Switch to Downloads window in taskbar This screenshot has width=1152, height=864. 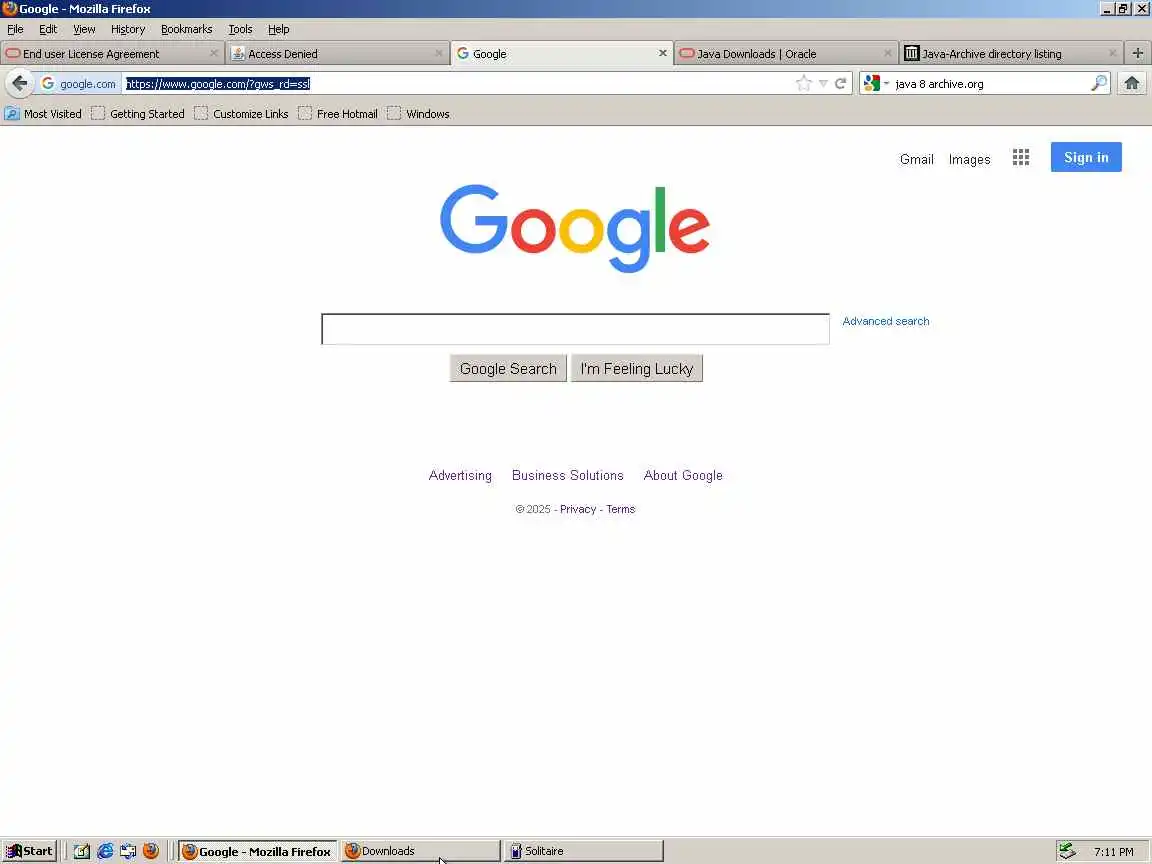click(420, 851)
